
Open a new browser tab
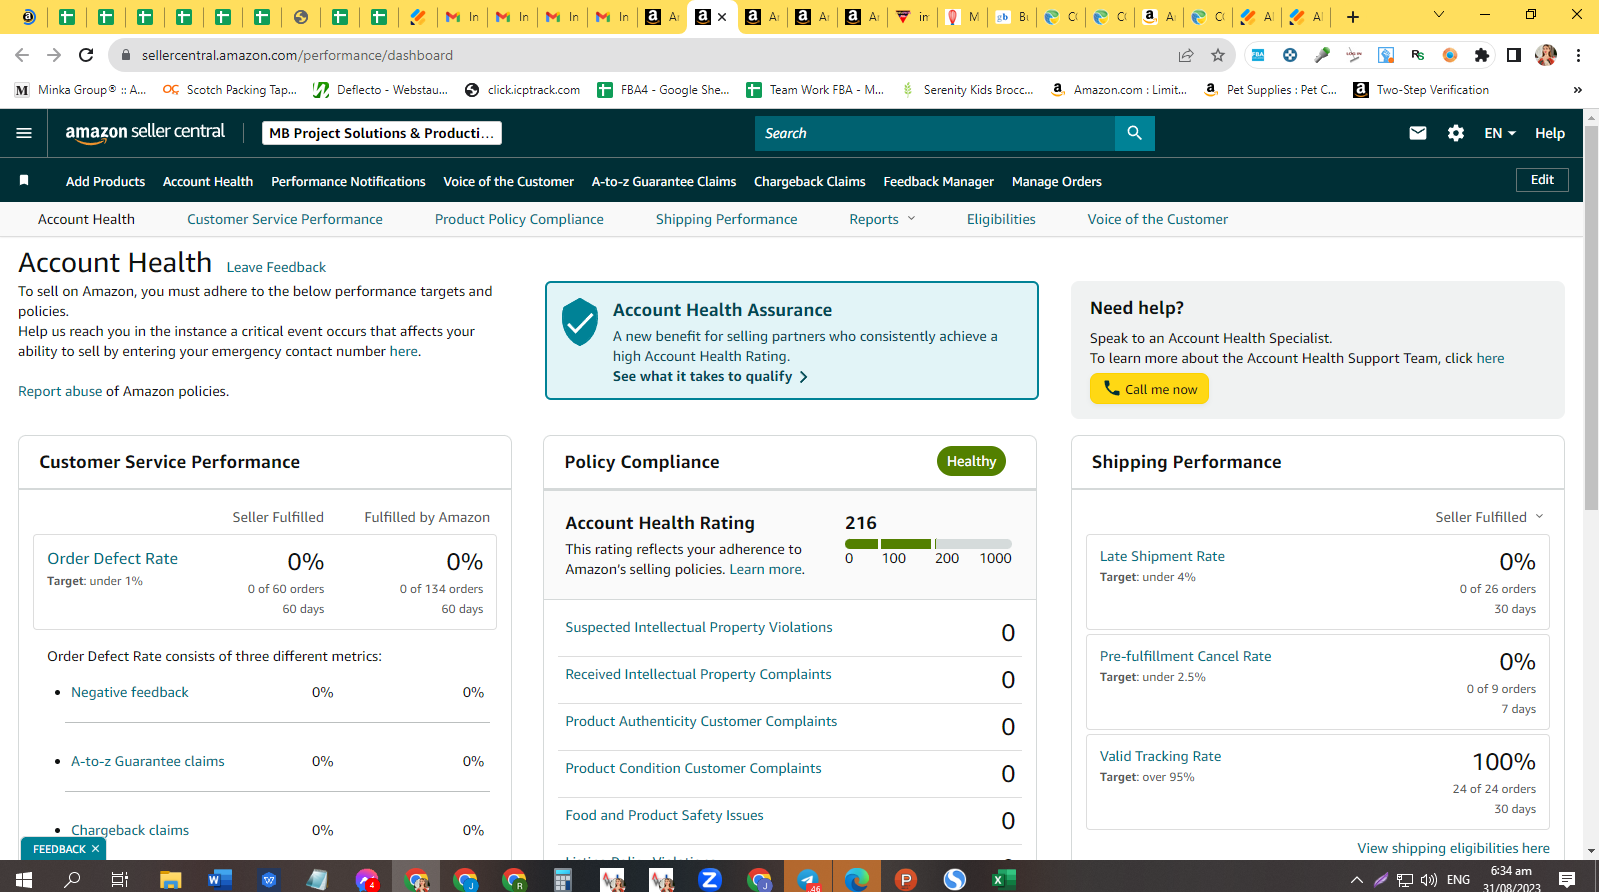coord(1353,16)
